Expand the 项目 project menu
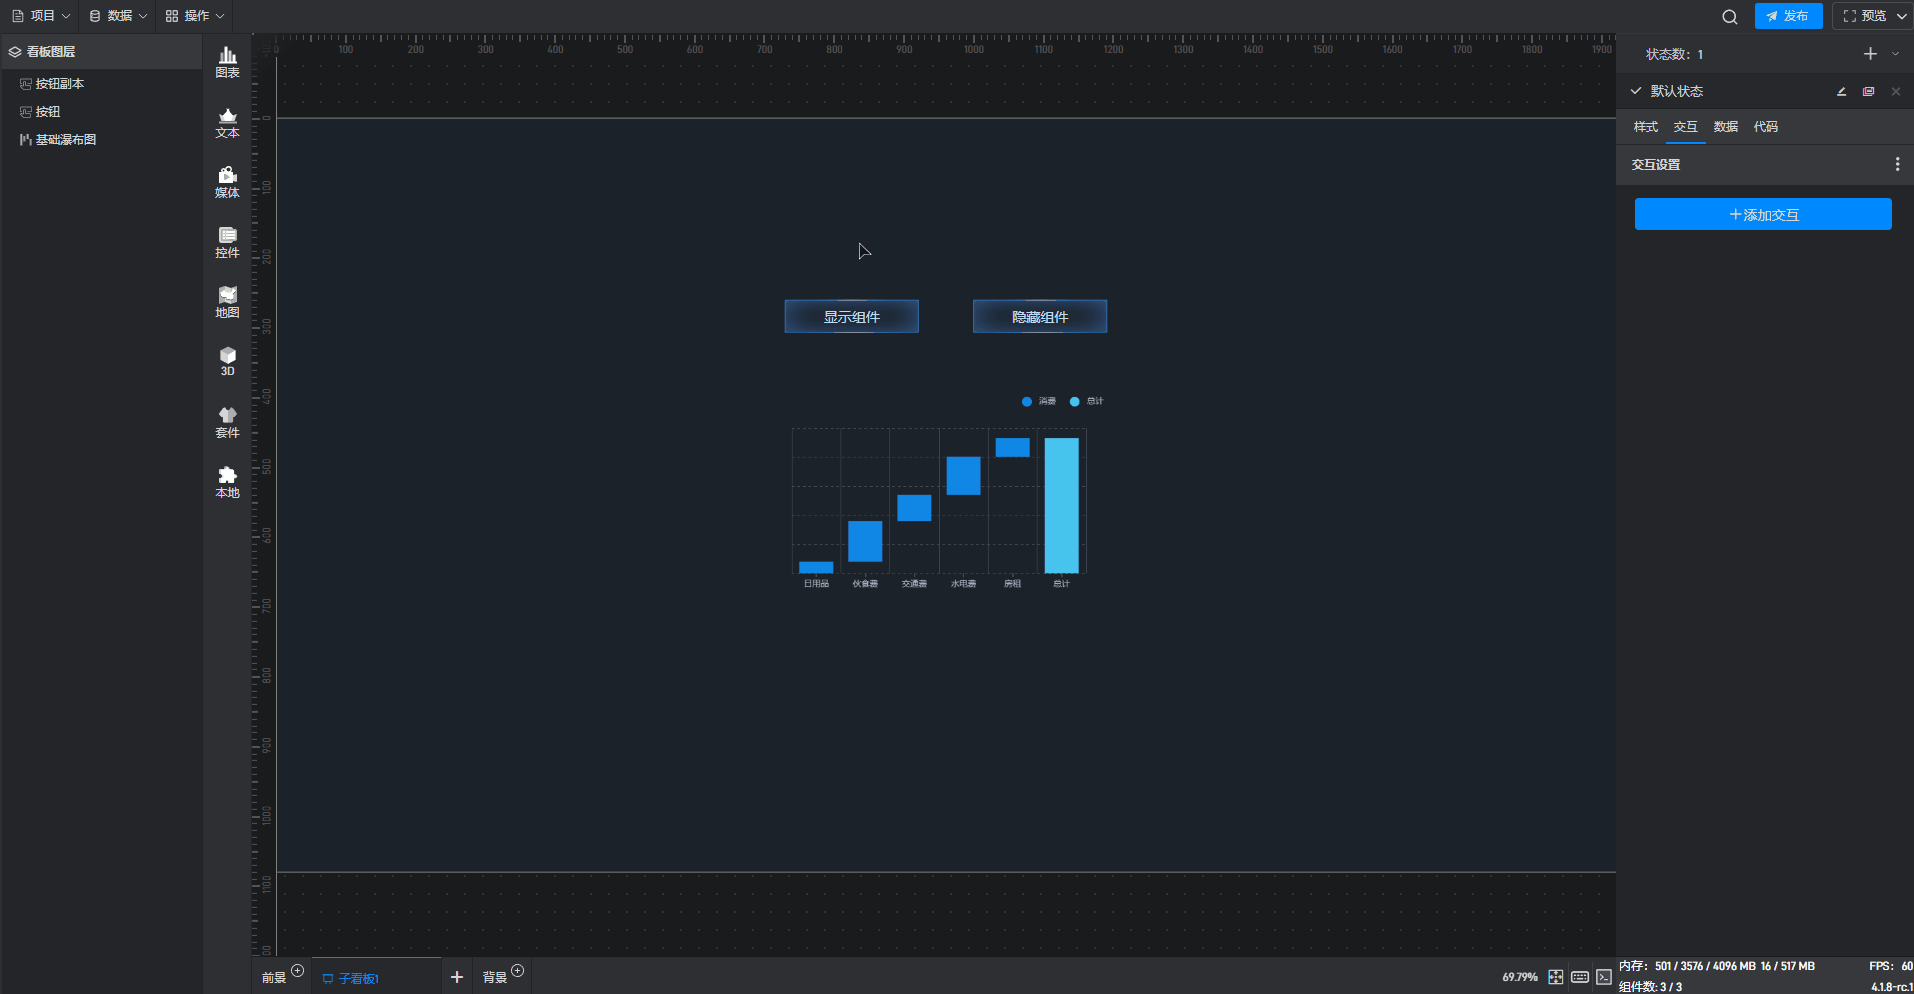Viewport: 1914px width, 994px height. (41, 16)
